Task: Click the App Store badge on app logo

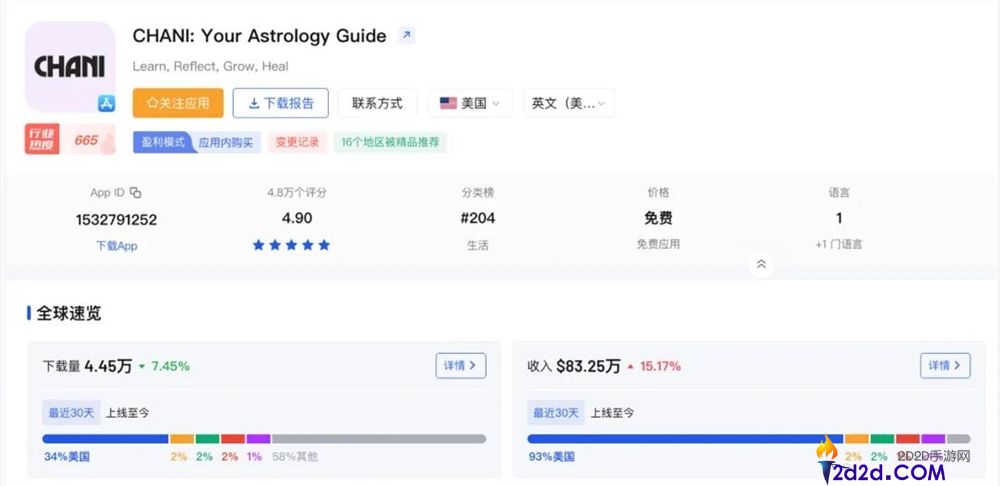Action: click(107, 103)
